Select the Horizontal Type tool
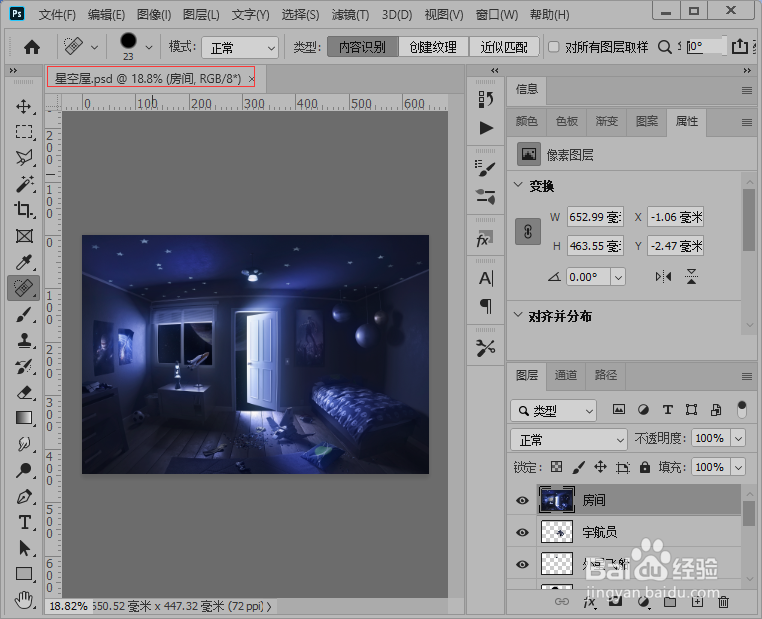Image resolution: width=762 pixels, height=619 pixels. point(24,522)
